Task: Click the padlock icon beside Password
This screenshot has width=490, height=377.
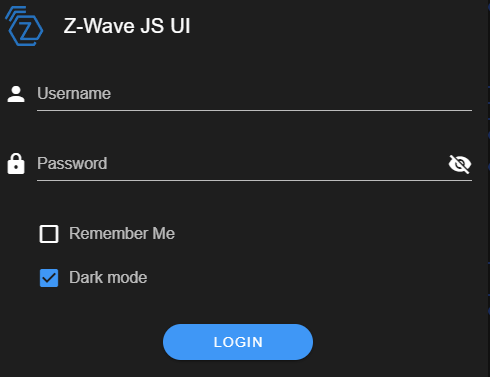Action: tap(16, 164)
